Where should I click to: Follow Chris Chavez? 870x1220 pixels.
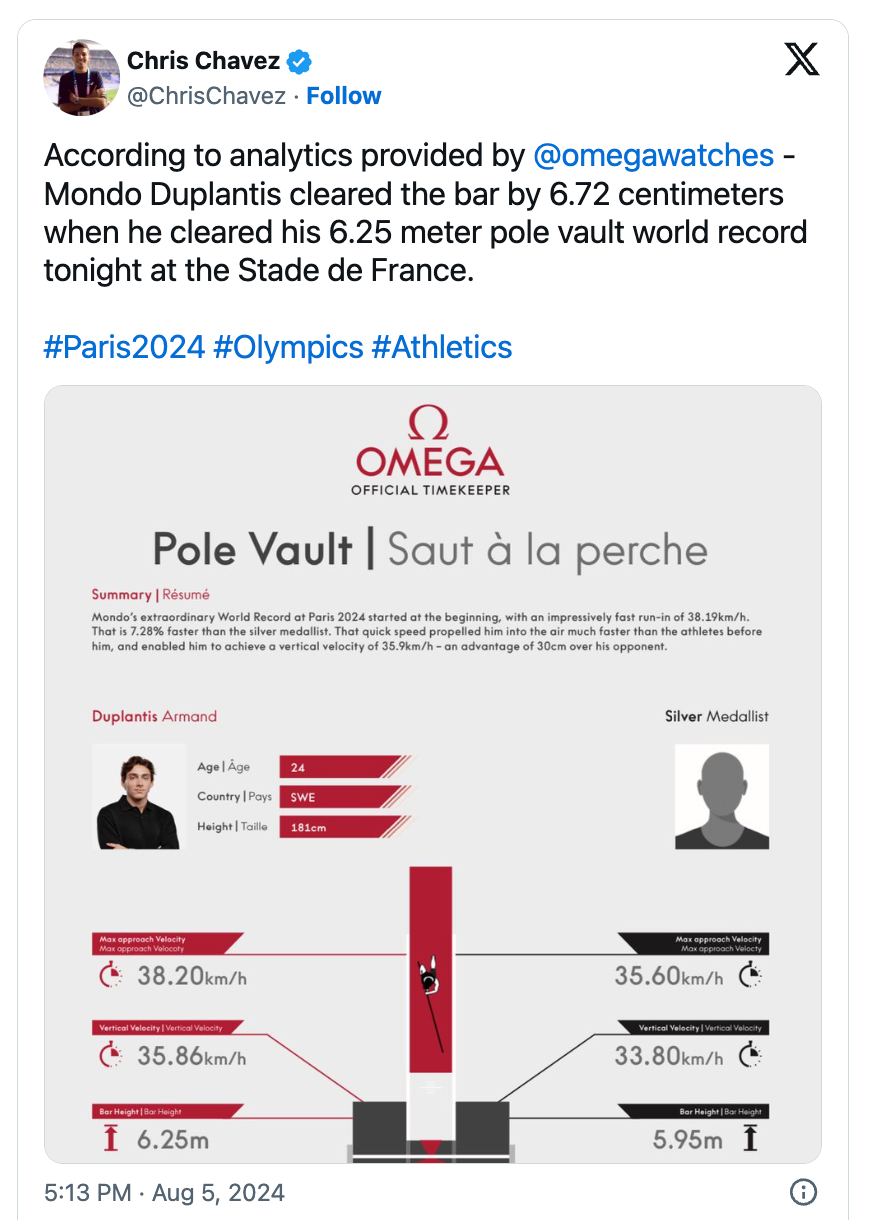tap(343, 96)
